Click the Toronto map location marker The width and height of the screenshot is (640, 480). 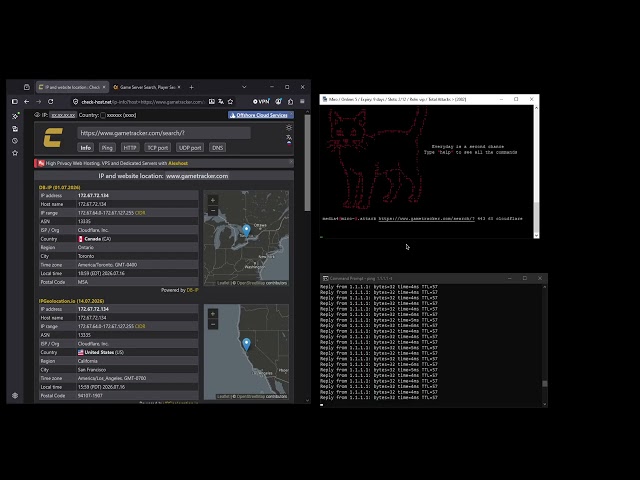pyautogui.click(x=246, y=230)
